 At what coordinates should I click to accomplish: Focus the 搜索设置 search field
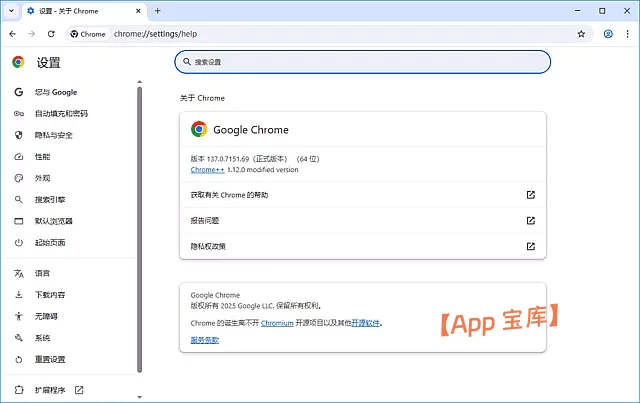point(362,62)
